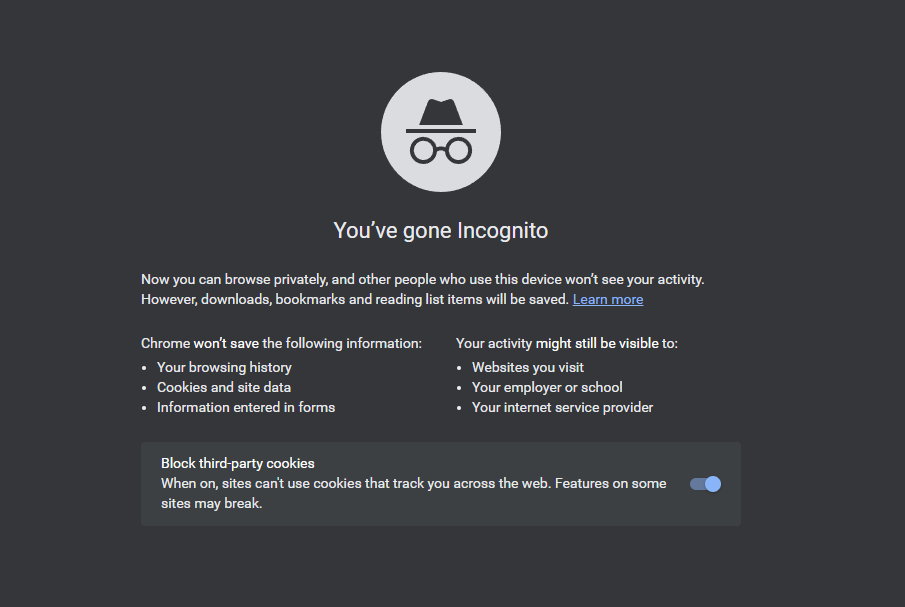Click the gray cookies settings card

[440, 483]
